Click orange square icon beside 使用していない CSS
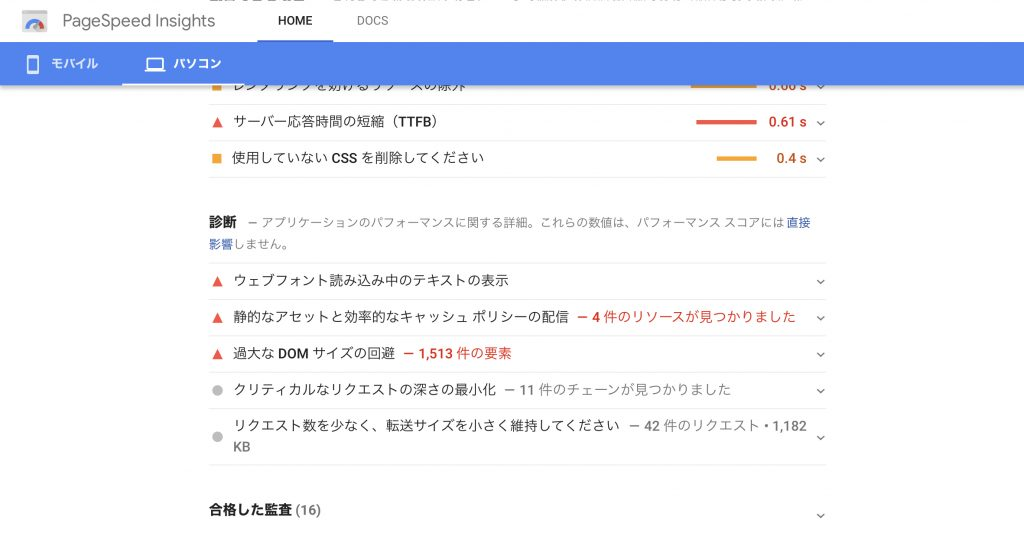This screenshot has width=1024, height=533. click(x=217, y=158)
